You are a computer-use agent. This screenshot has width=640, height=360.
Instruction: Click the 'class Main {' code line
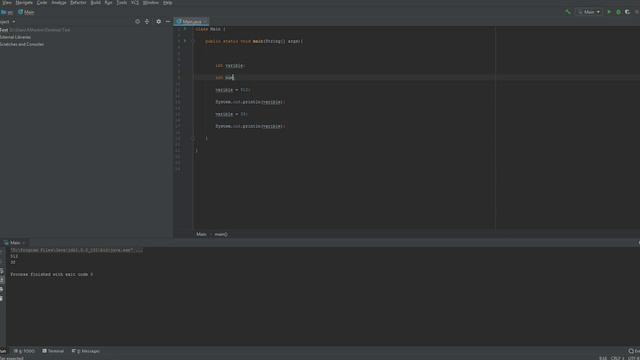coord(210,29)
